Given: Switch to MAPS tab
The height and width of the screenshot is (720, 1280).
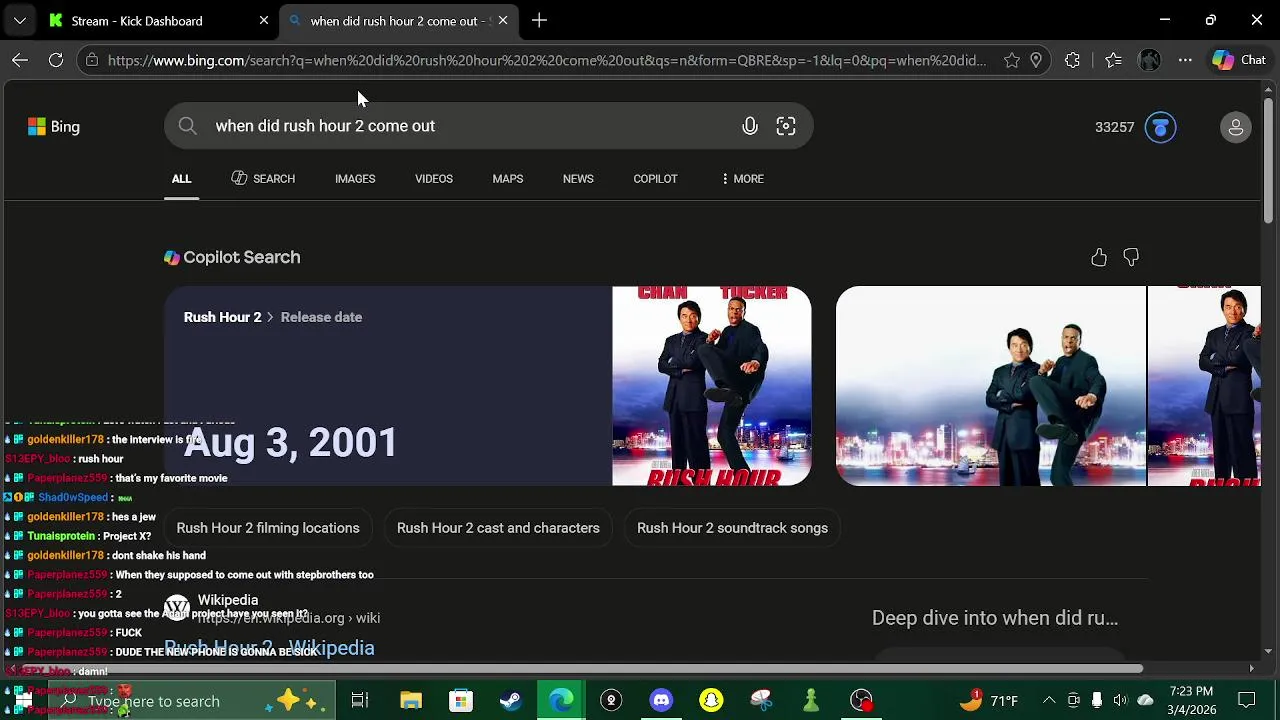Looking at the screenshot, I should pos(508,179).
